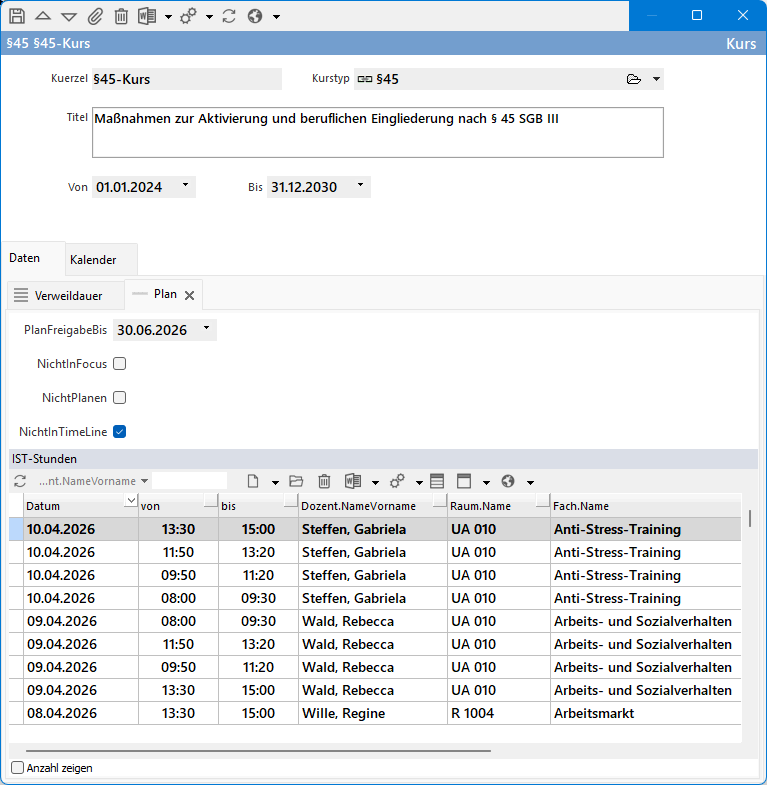Open the Kurstyp dropdown arrow
The width and height of the screenshot is (769, 785).
coord(656,79)
